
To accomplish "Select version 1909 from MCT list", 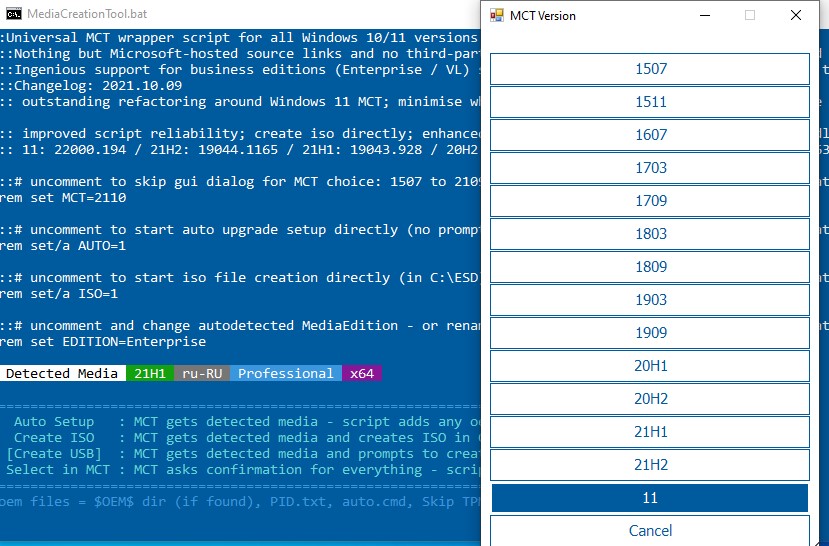I will pos(650,333).
